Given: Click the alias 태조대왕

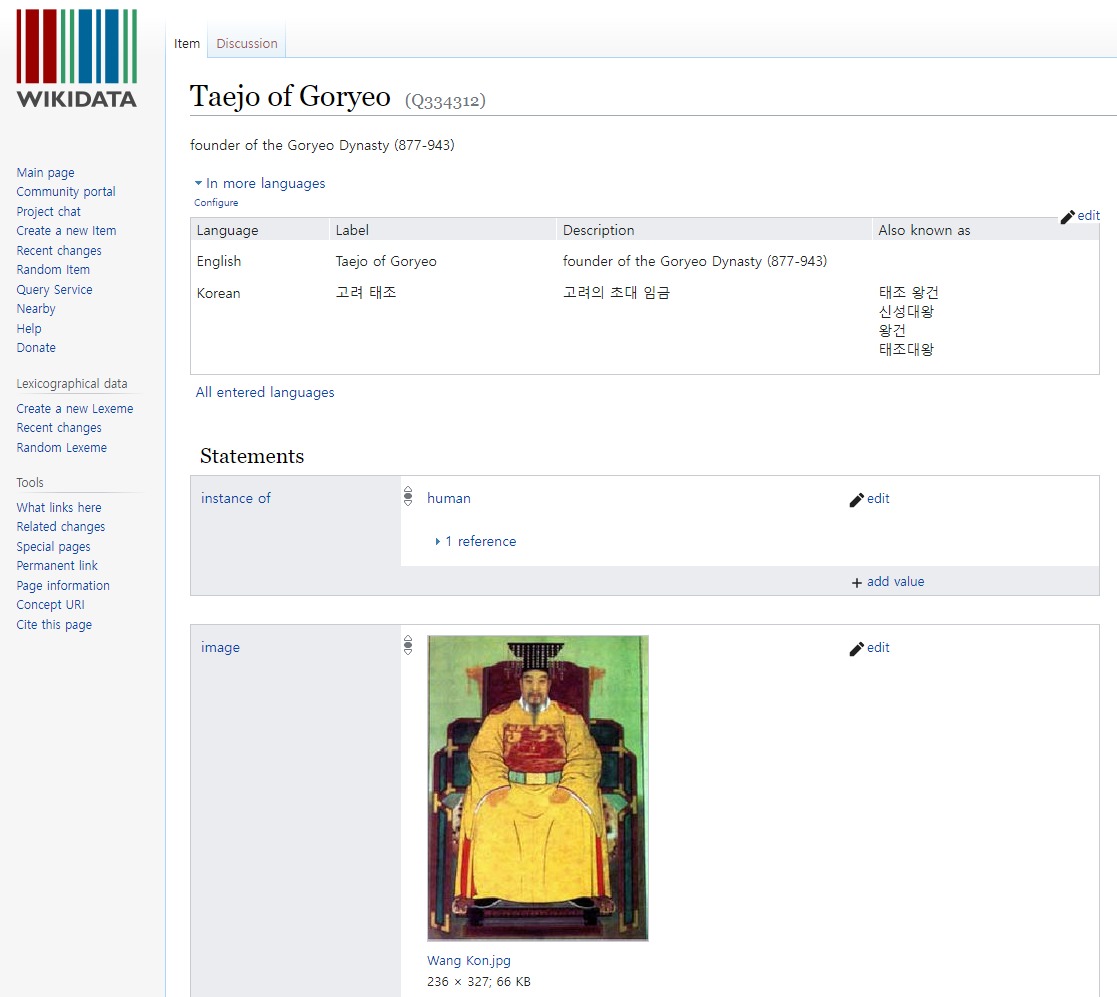Looking at the screenshot, I should 906,350.
